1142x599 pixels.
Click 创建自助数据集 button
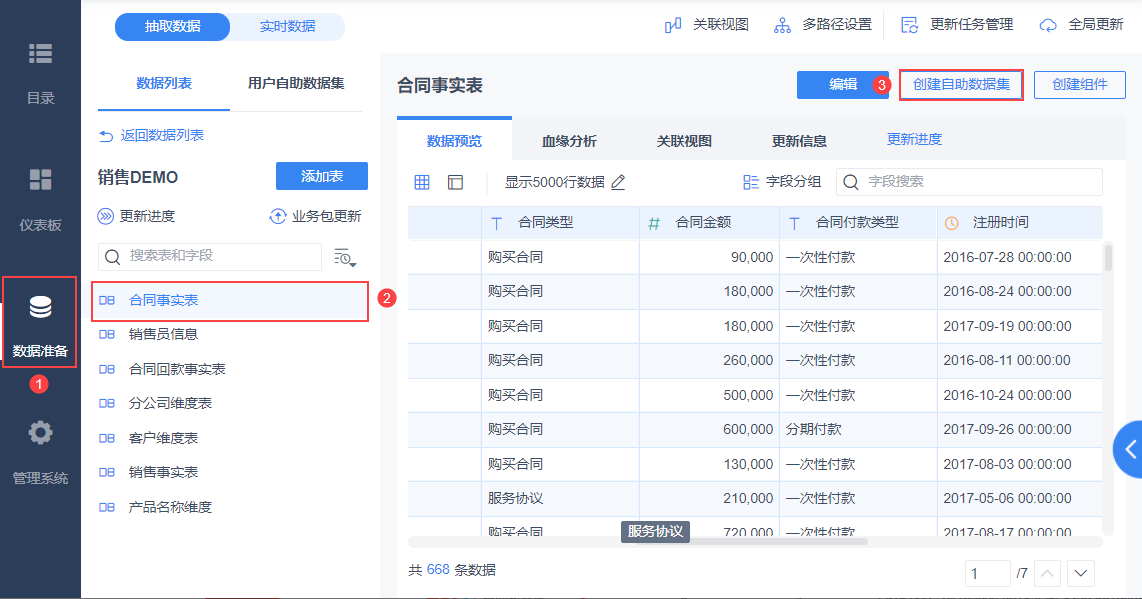pyautogui.click(x=961, y=85)
